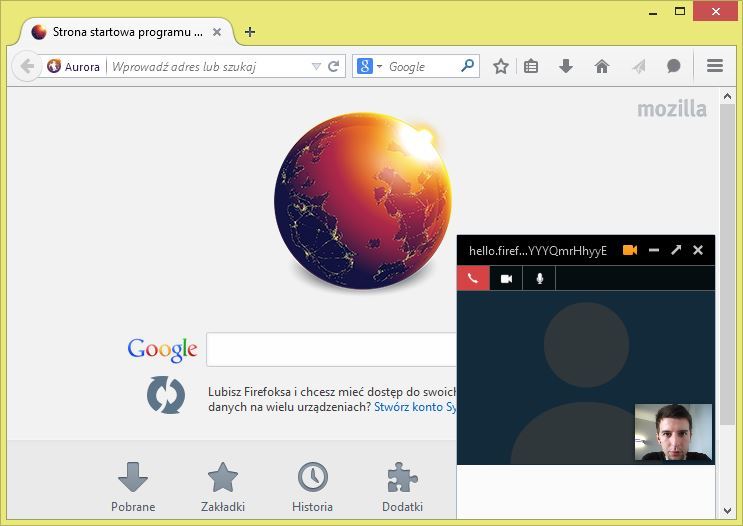Click in the address bar field

point(210,67)
